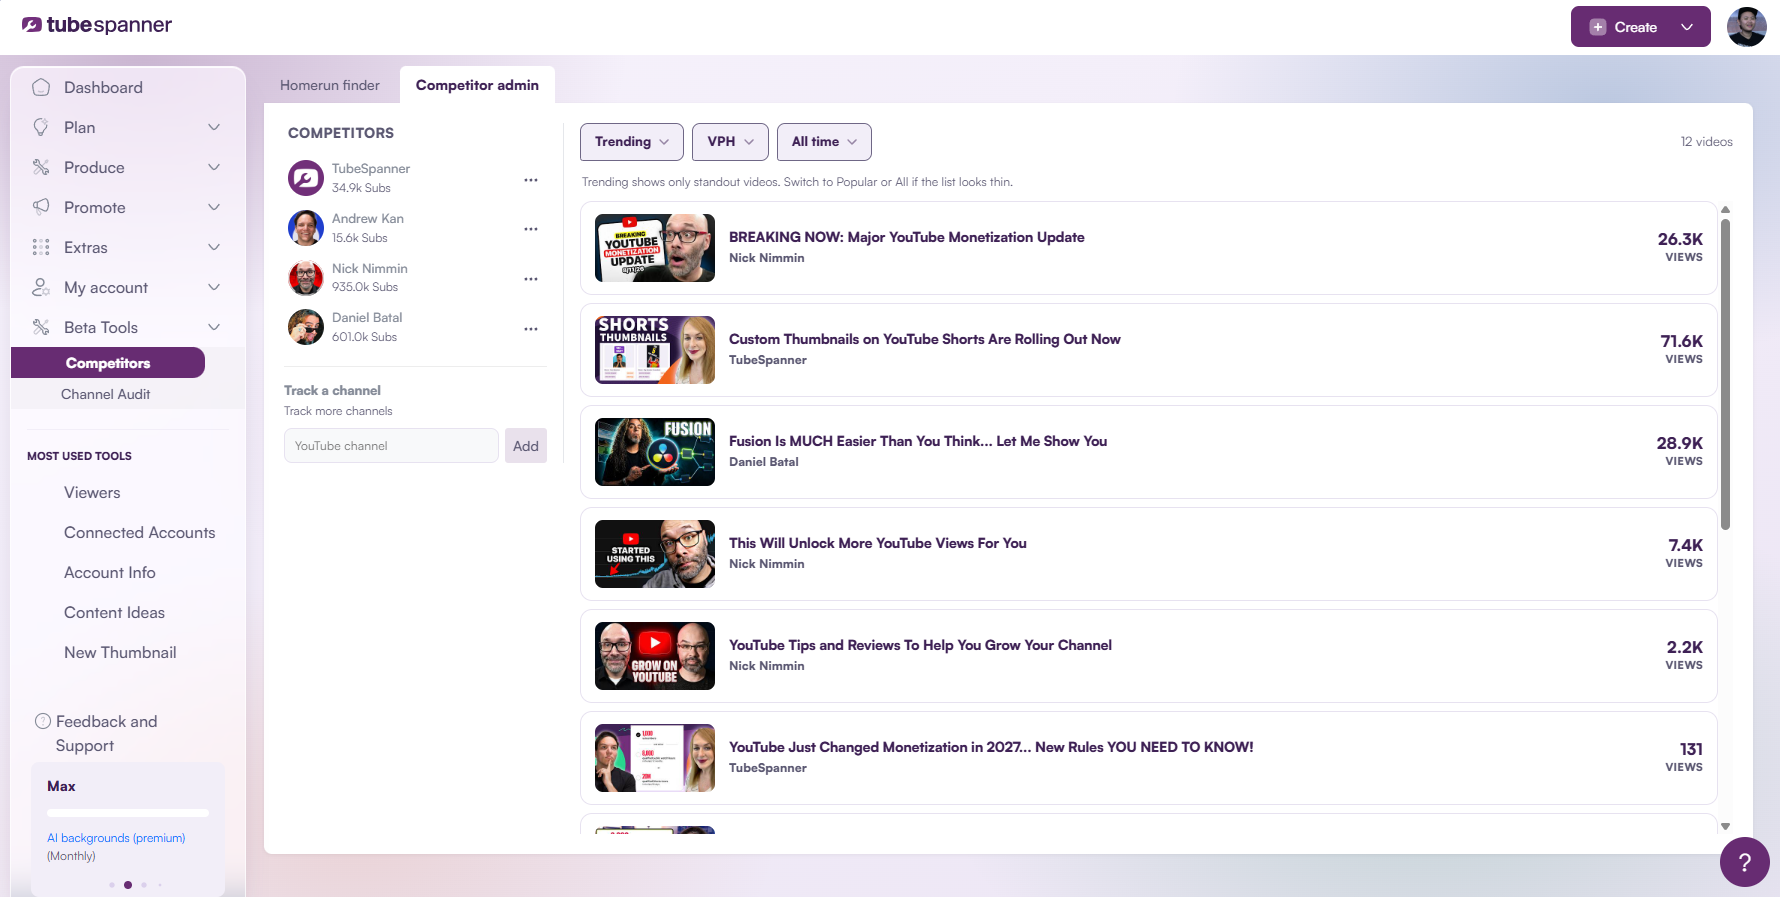Open the Viewers tool

[x=92, y=493]
